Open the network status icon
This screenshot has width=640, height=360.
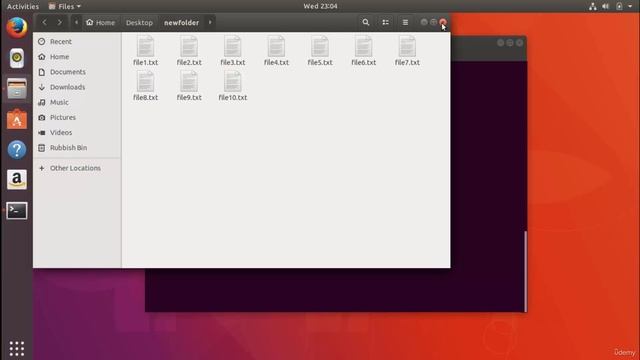593,6
